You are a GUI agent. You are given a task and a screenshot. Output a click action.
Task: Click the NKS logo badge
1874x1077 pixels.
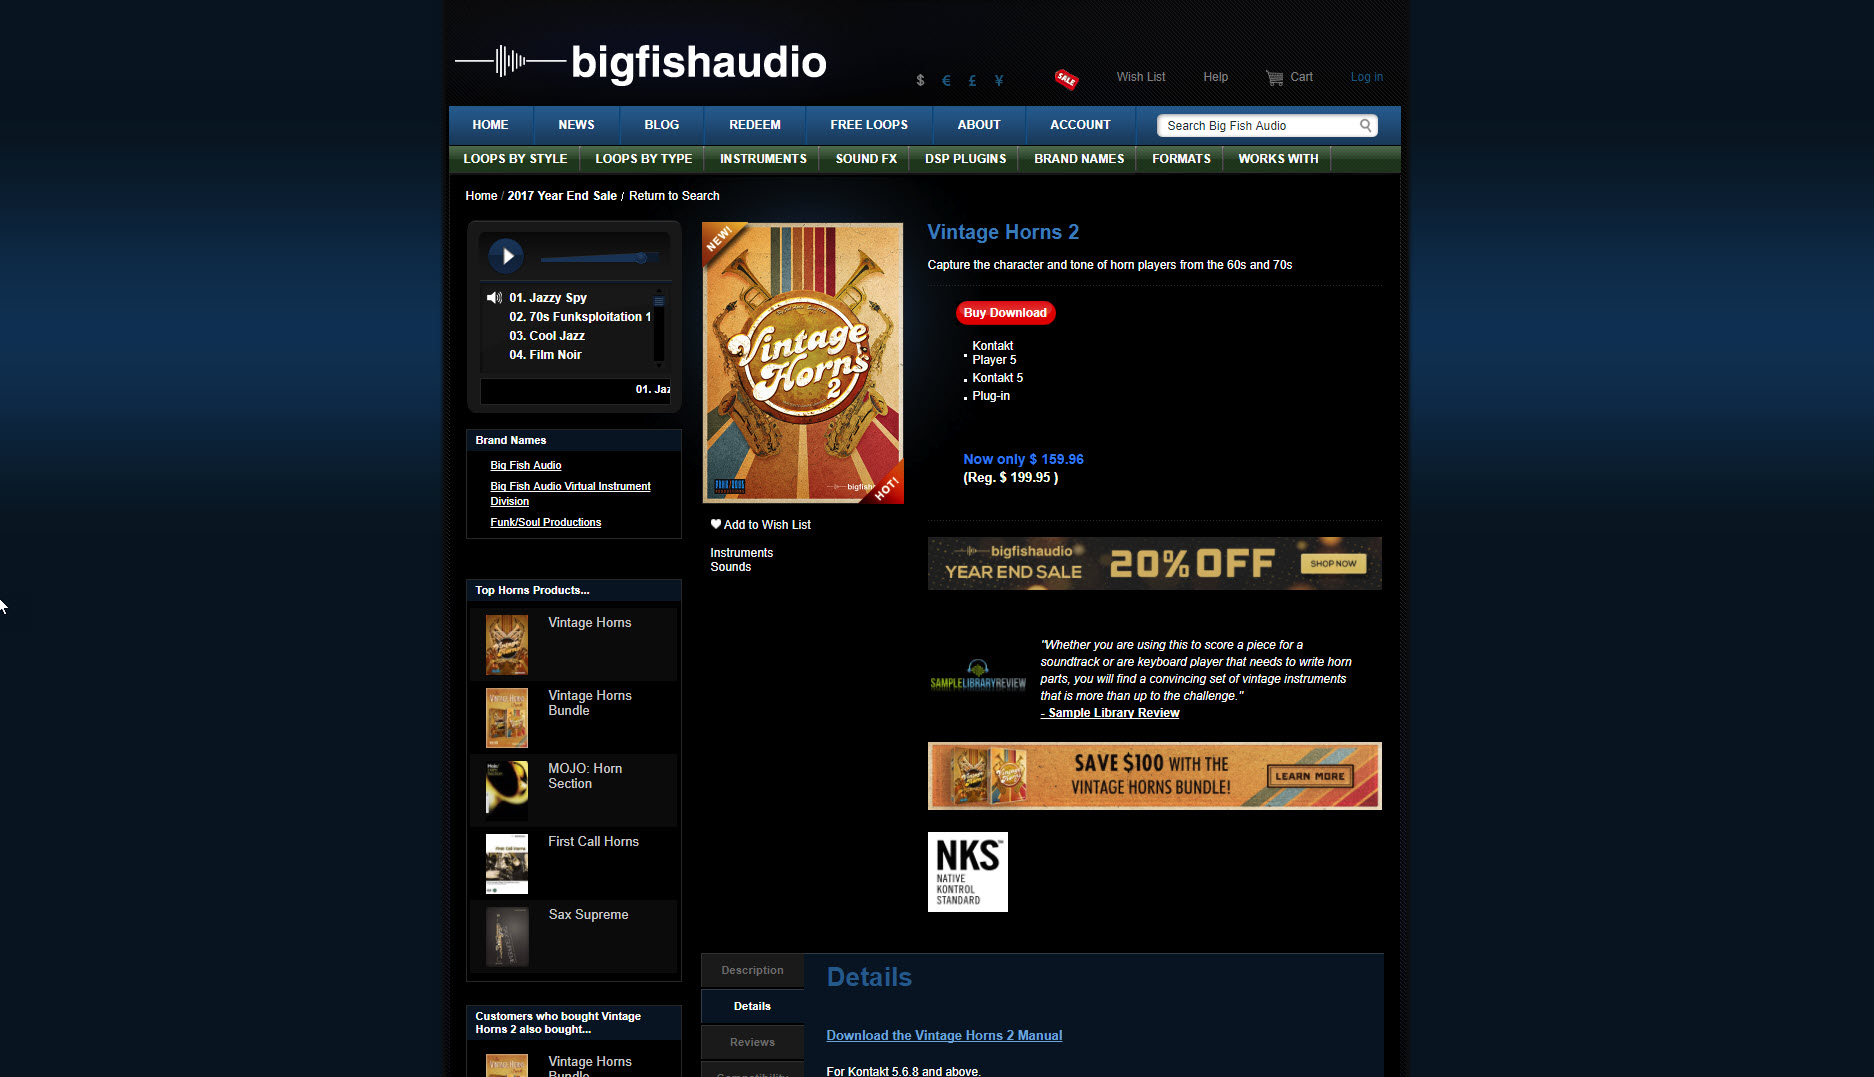967,872
